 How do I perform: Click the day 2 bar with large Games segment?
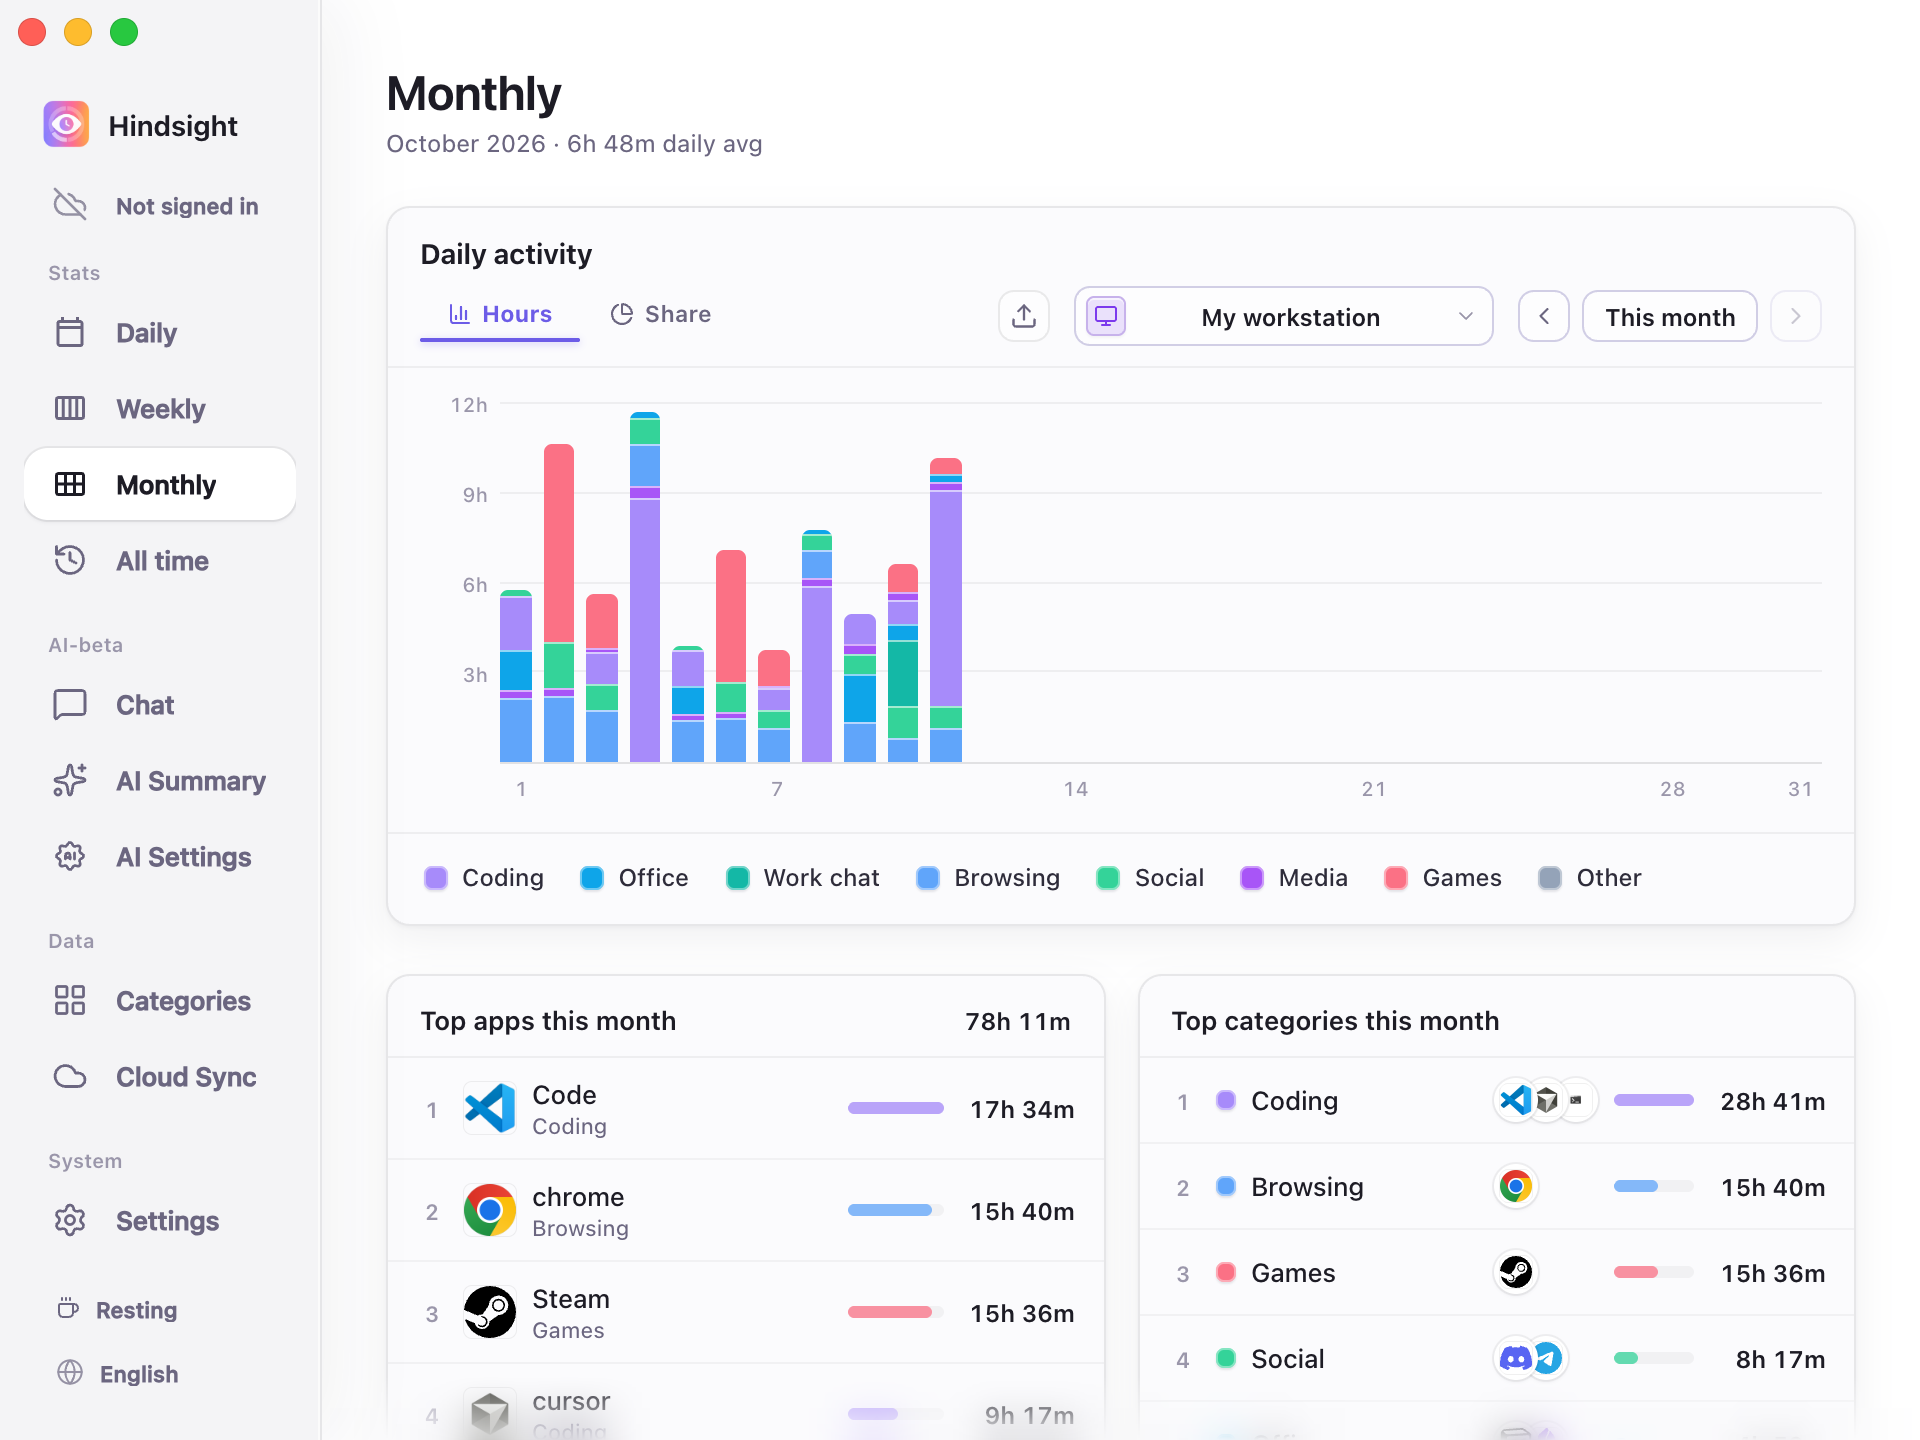coord(559,603)
